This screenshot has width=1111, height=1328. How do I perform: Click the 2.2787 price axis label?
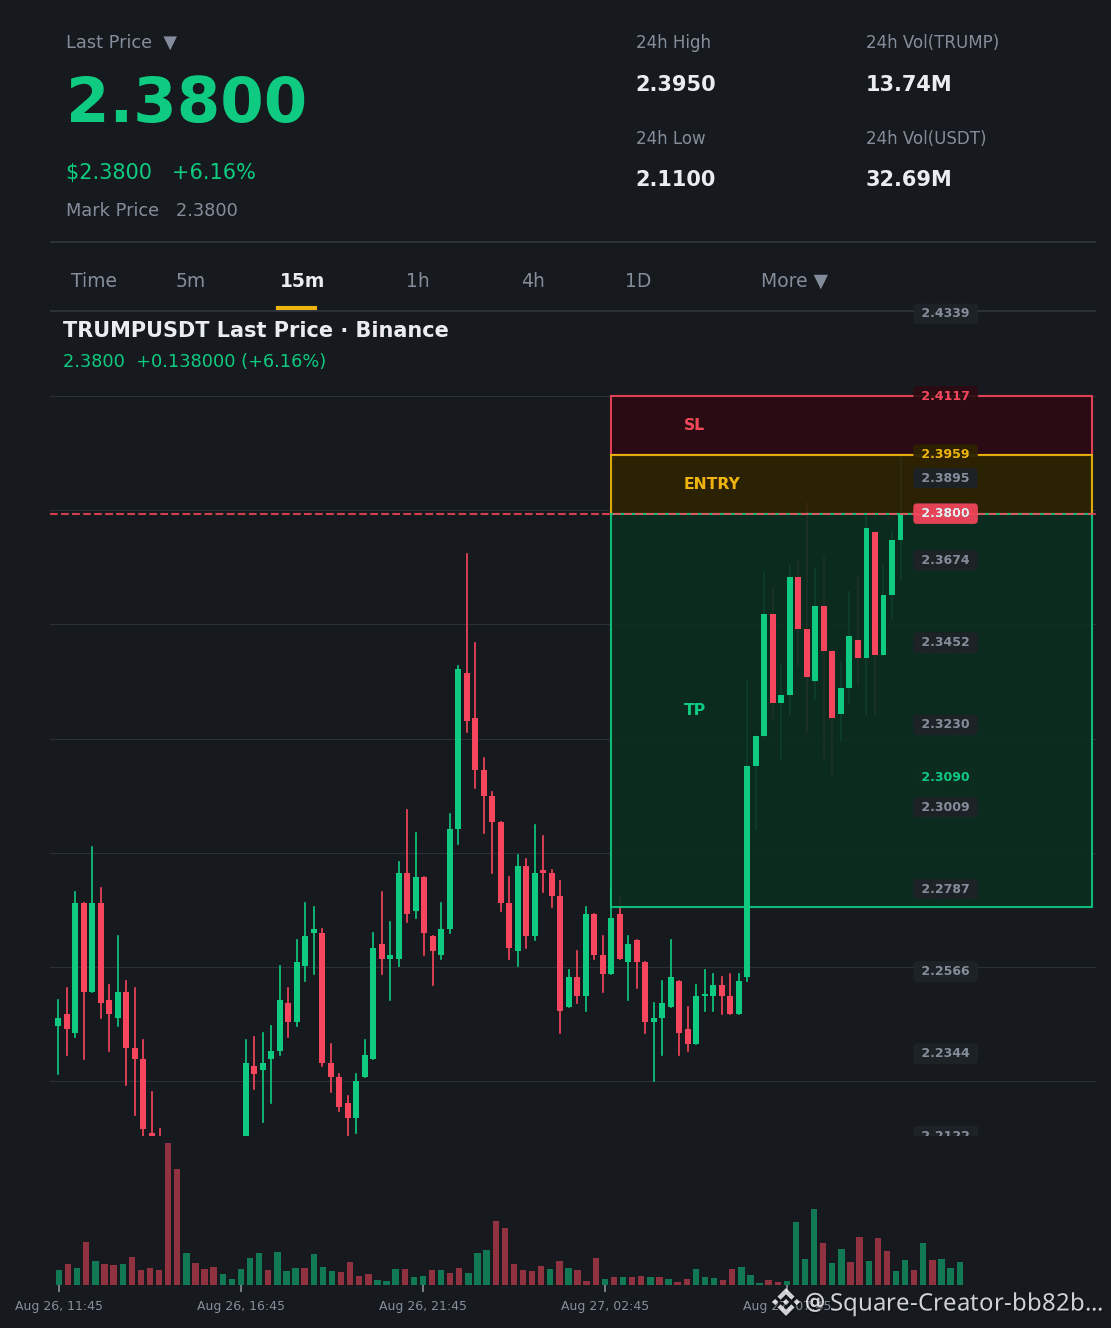point(945,889)
